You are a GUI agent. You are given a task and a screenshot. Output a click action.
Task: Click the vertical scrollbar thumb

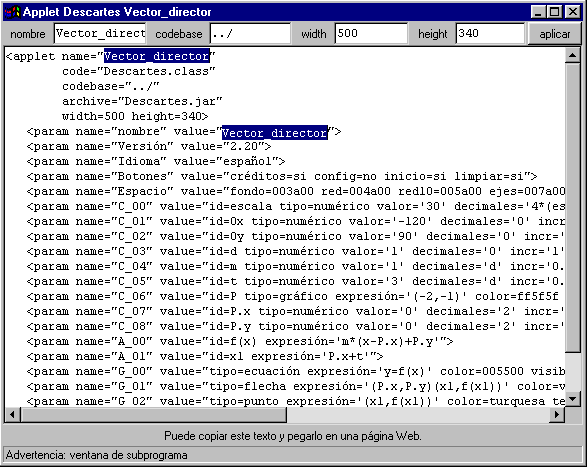coord(572,207)
